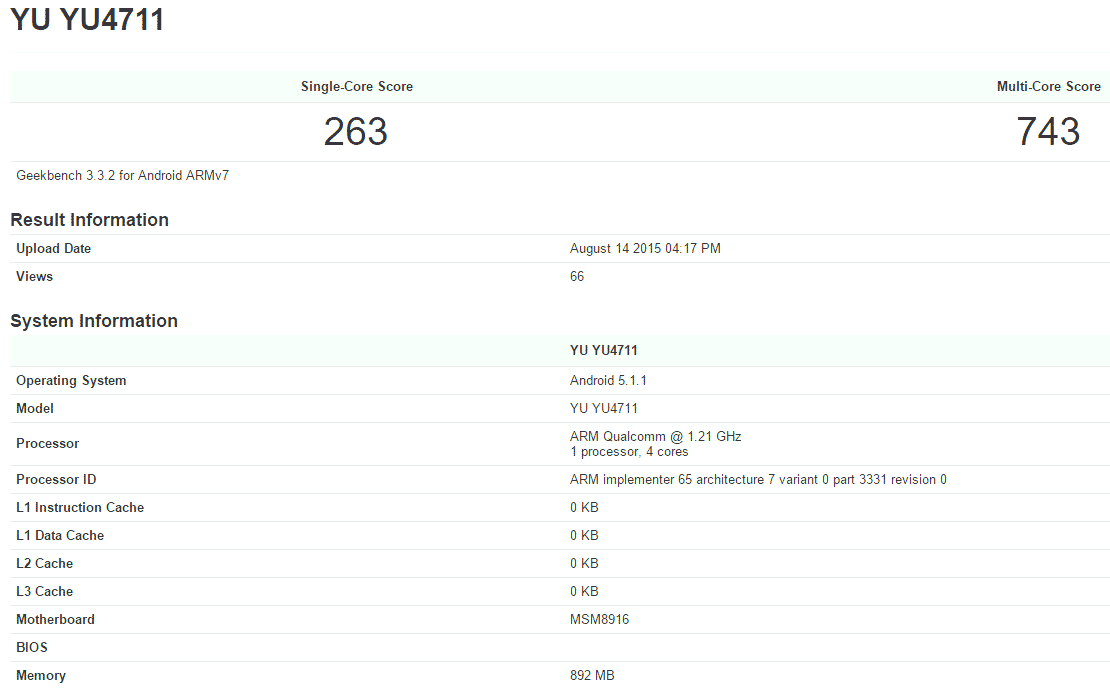1110x689 pixels.
Task: Click the MSM8916 motherboard value
Action: point(599,620)
